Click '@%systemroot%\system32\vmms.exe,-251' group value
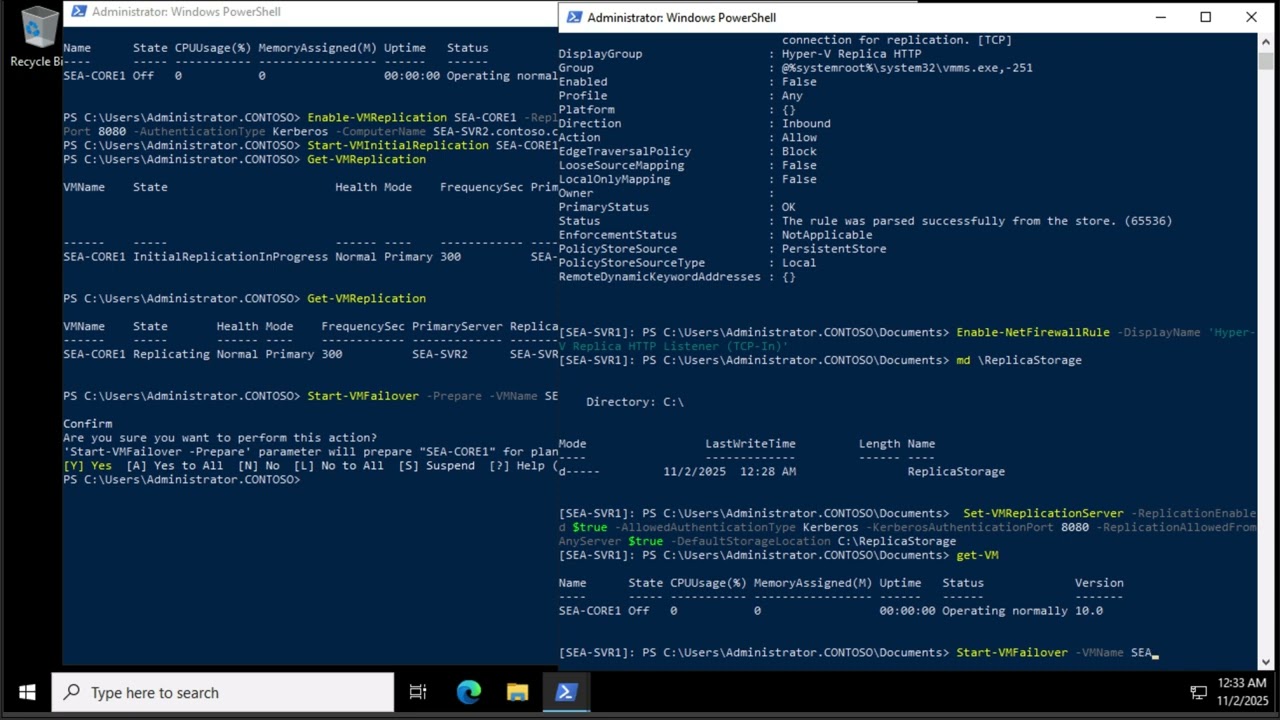Screen dimensions: 1280x720 (x=907, y=68)
